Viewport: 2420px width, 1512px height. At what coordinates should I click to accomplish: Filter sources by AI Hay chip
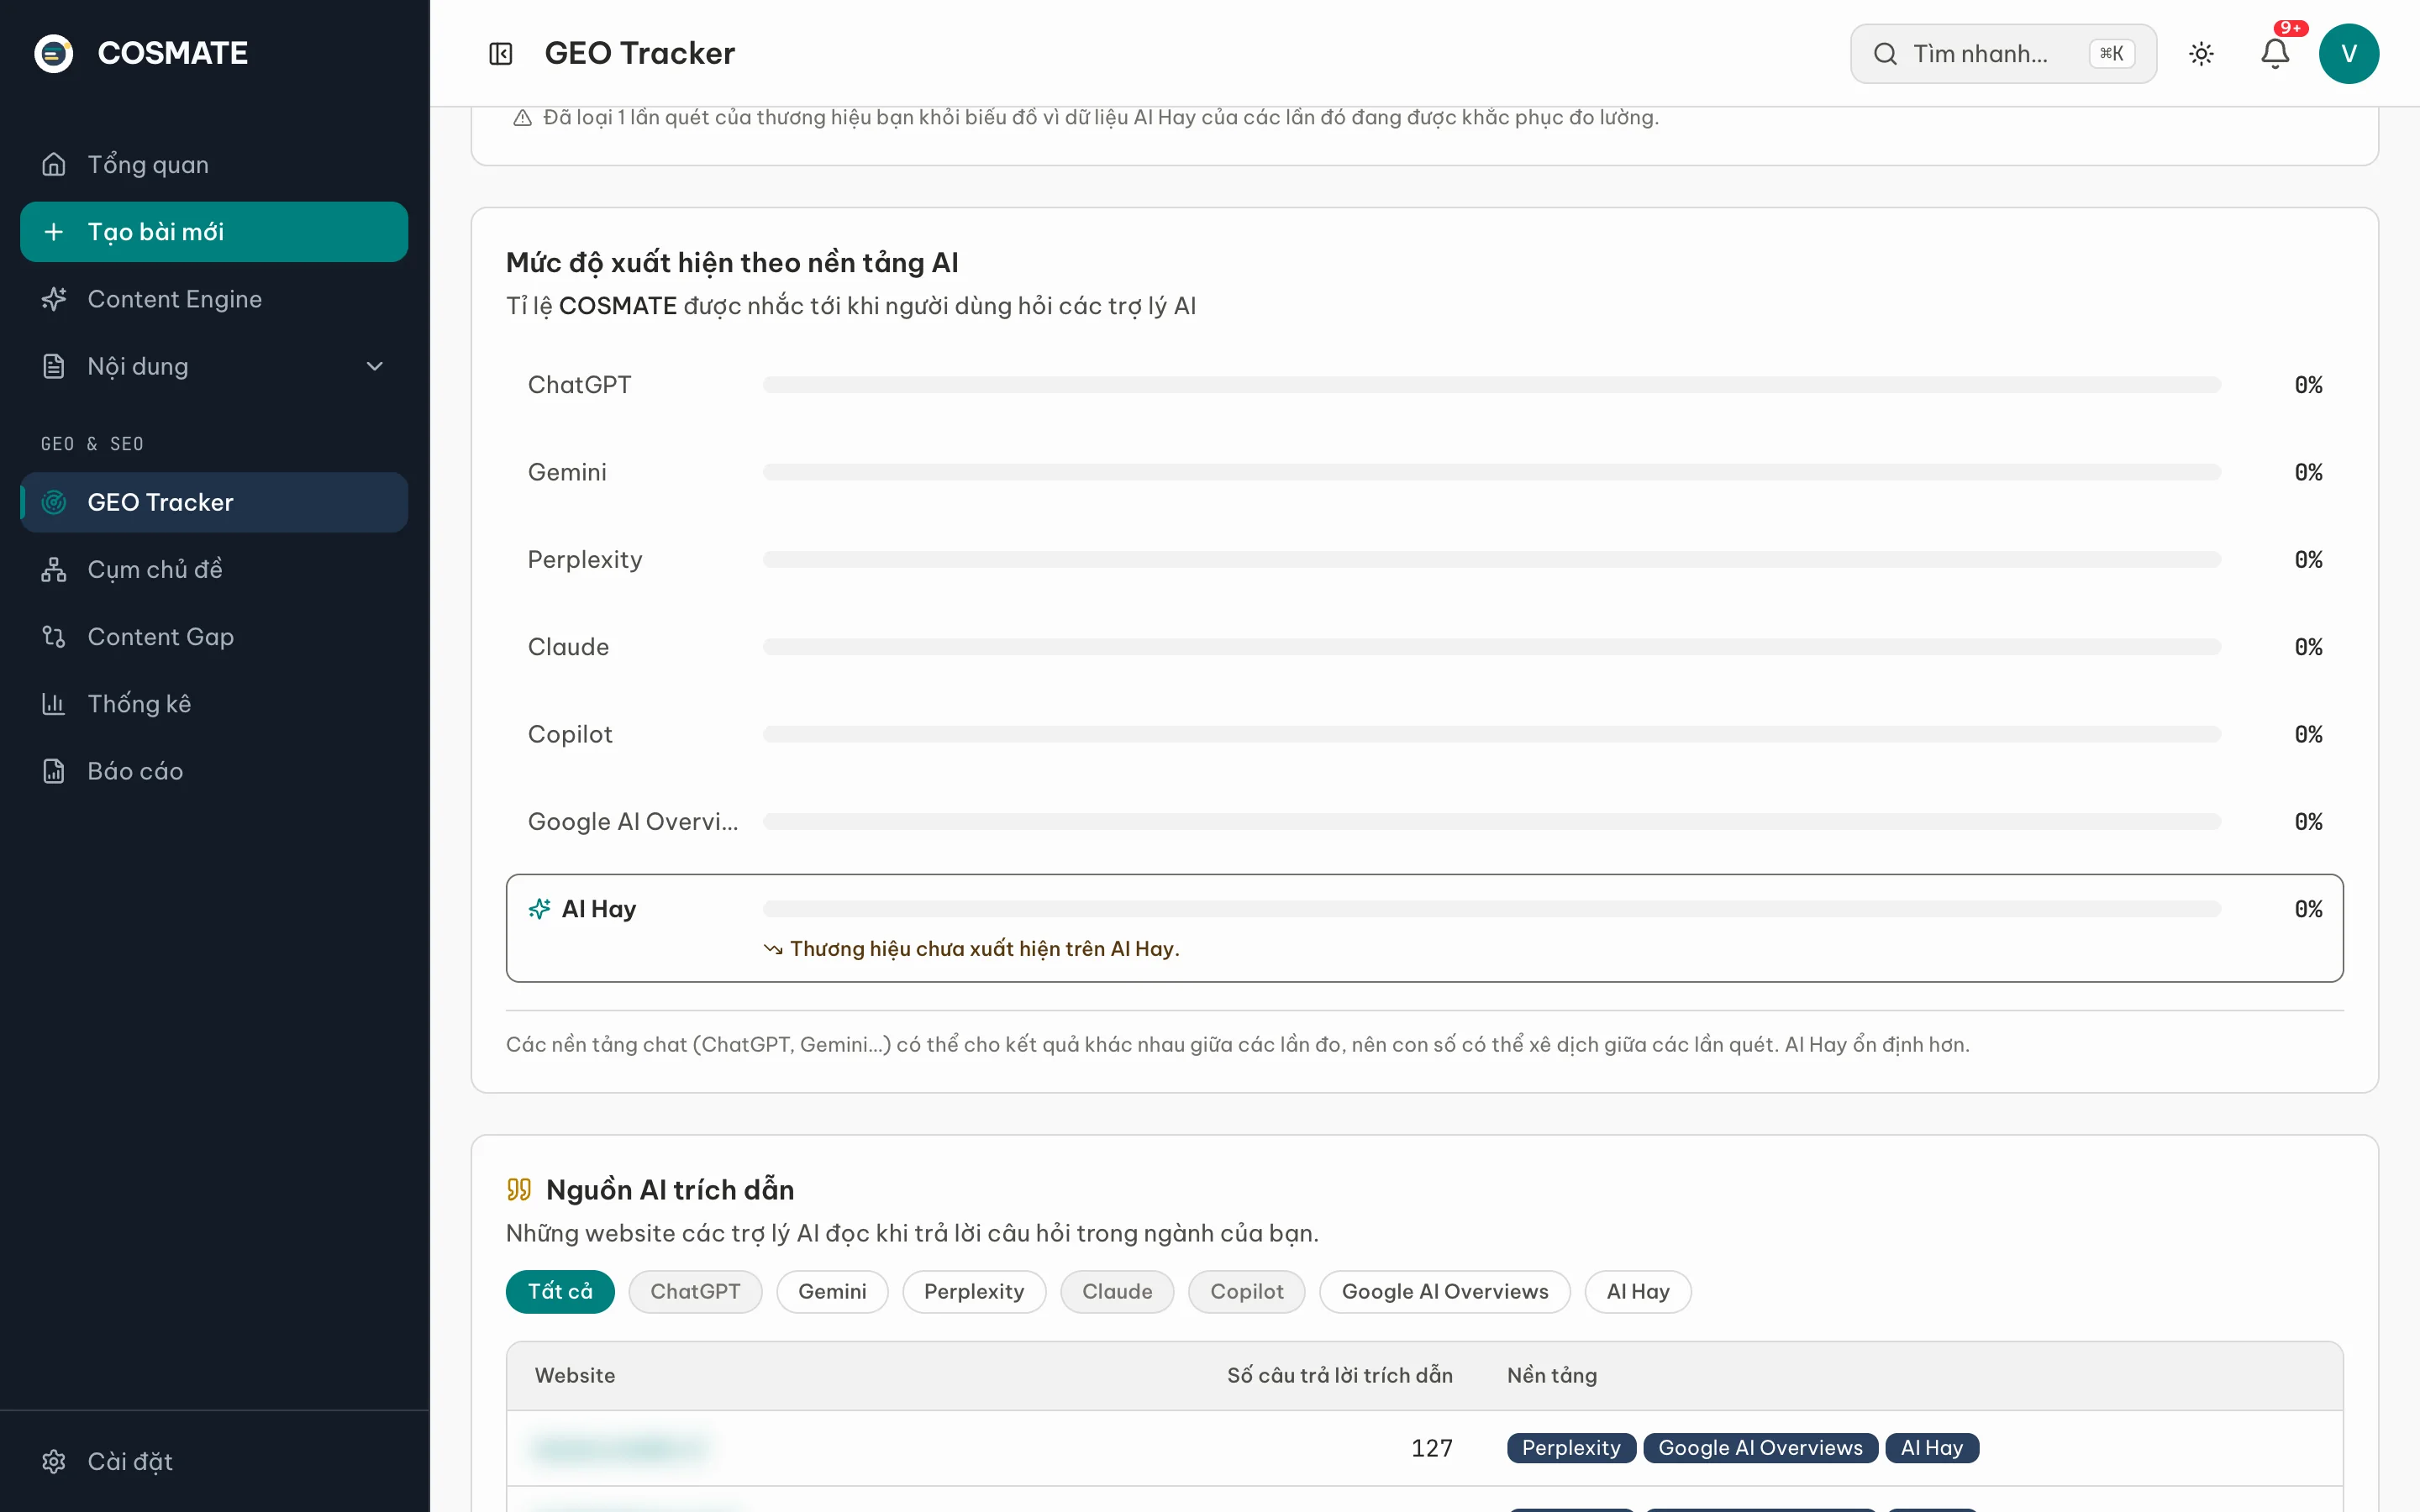(1638, 1291)
